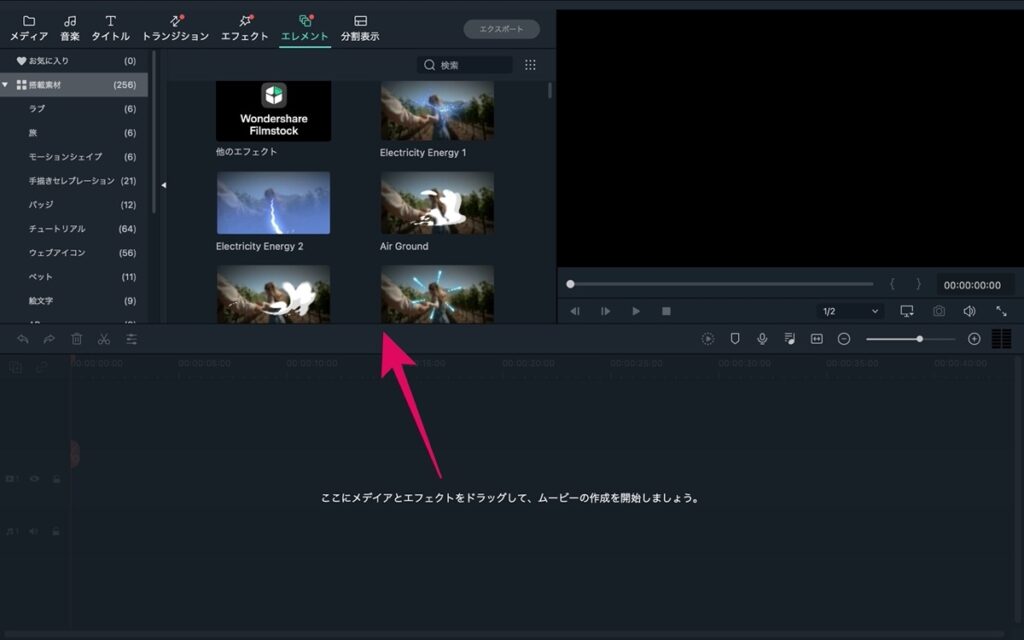Toggle video track 1 visibility eye
1024x640 pixels.
pyautogui.click(x=35, y=479)
